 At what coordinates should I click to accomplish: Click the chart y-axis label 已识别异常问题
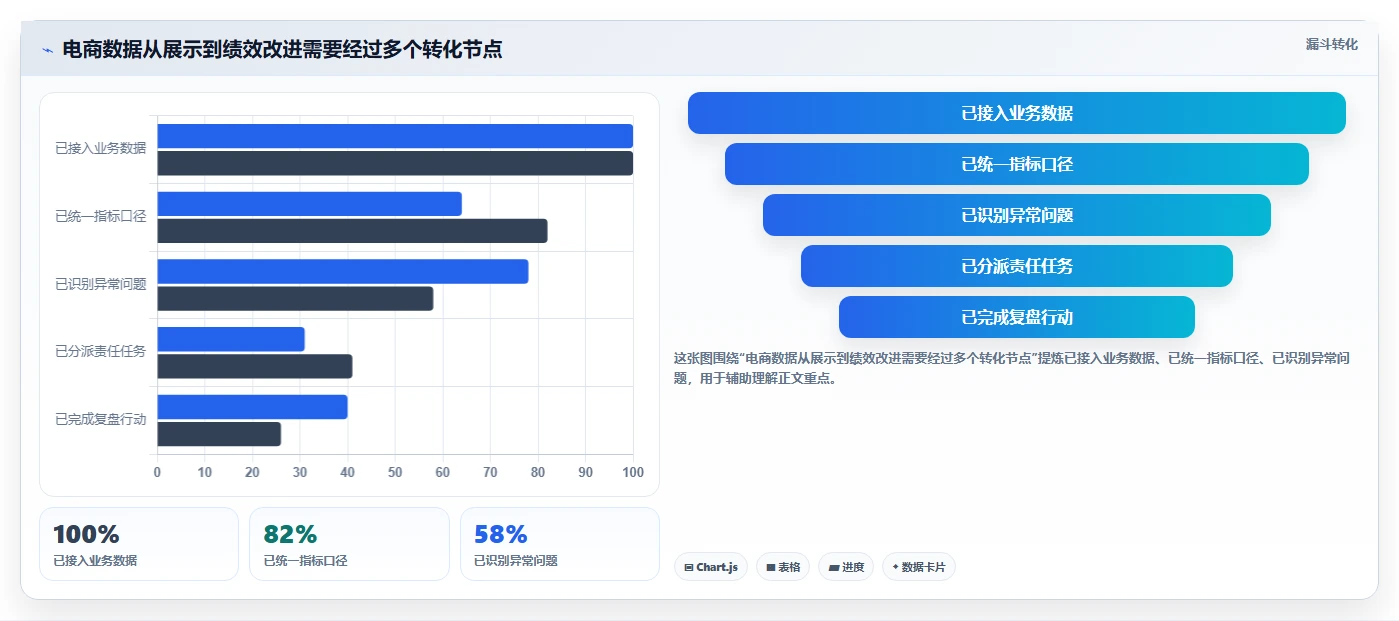point(101,284)
